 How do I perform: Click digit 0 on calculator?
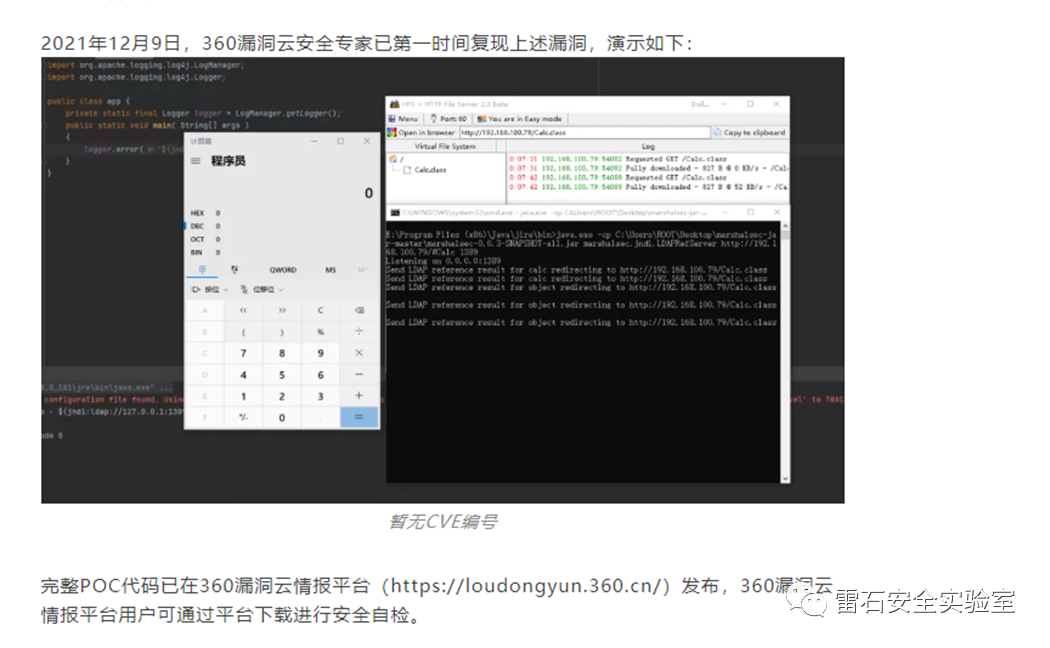coord(282,417)
